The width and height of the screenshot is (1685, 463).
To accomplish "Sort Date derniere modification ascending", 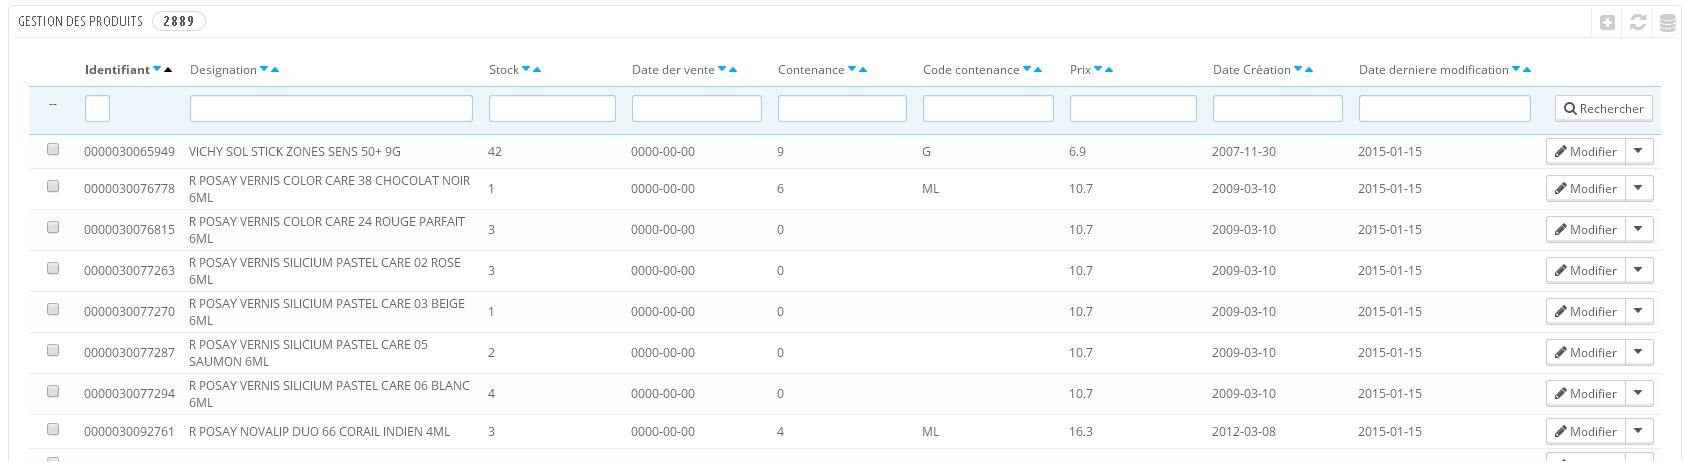I will (x=1527, y=70).
